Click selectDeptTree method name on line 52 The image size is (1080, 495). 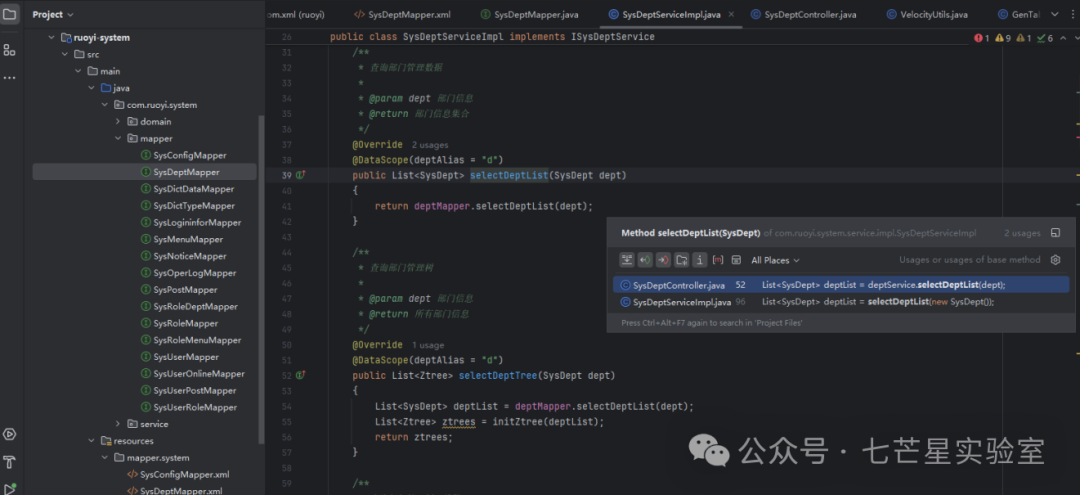(497, 376)
